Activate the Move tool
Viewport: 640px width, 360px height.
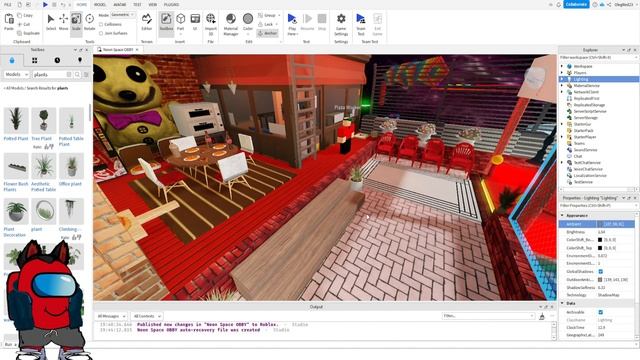[x=63, y=22]
